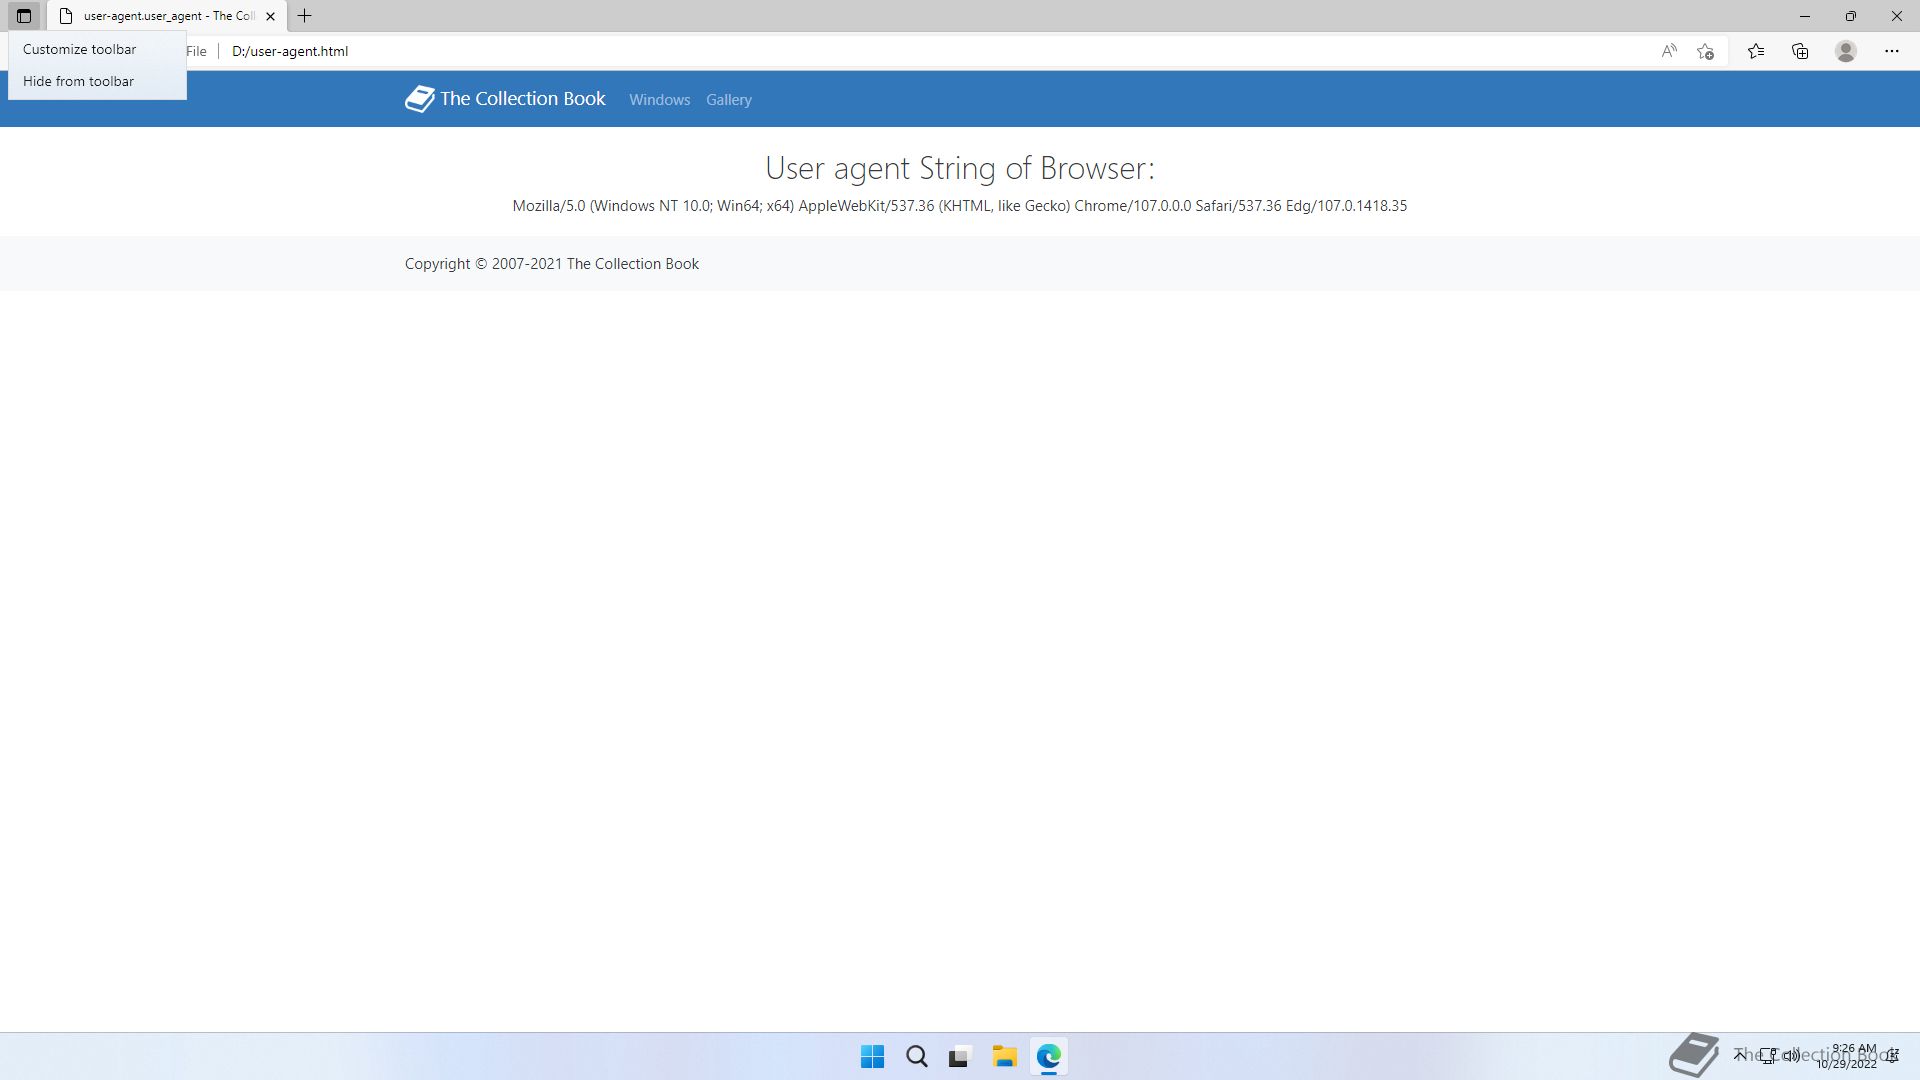
Task: Close the user-agent browser tab
Action: pos(270,16)
